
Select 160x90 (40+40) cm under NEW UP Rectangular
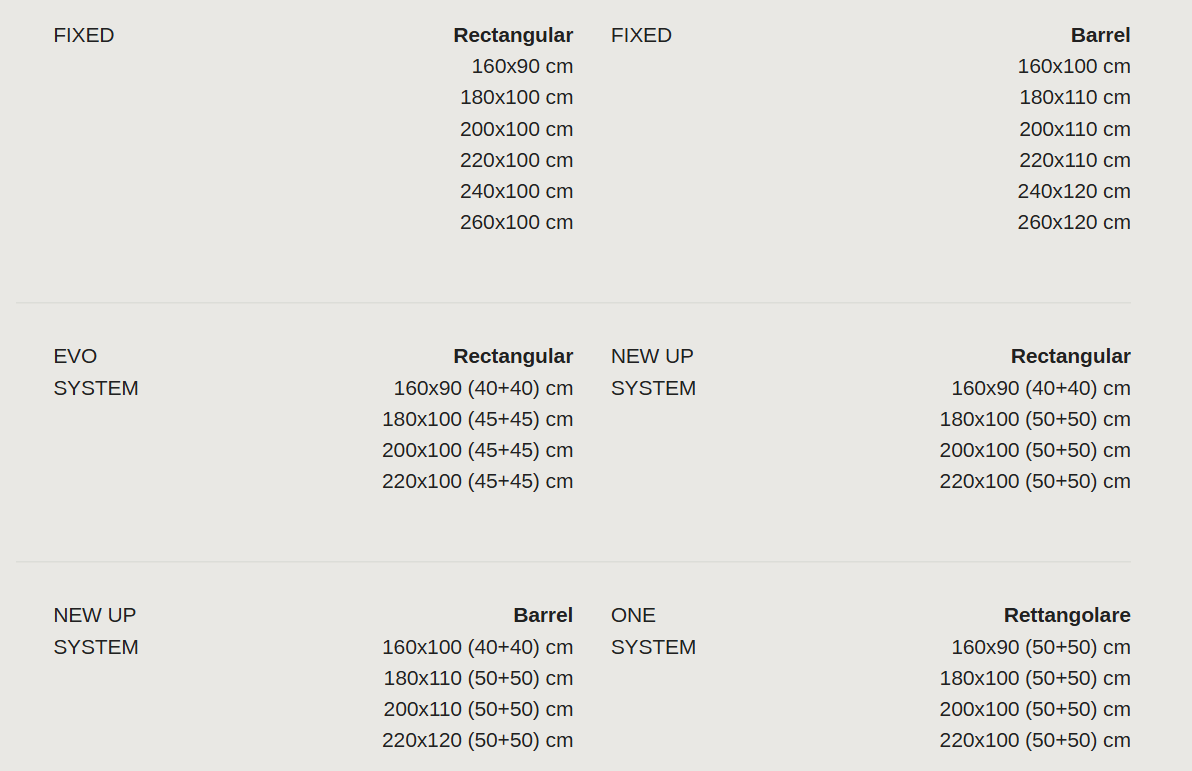coord(1041,388)
